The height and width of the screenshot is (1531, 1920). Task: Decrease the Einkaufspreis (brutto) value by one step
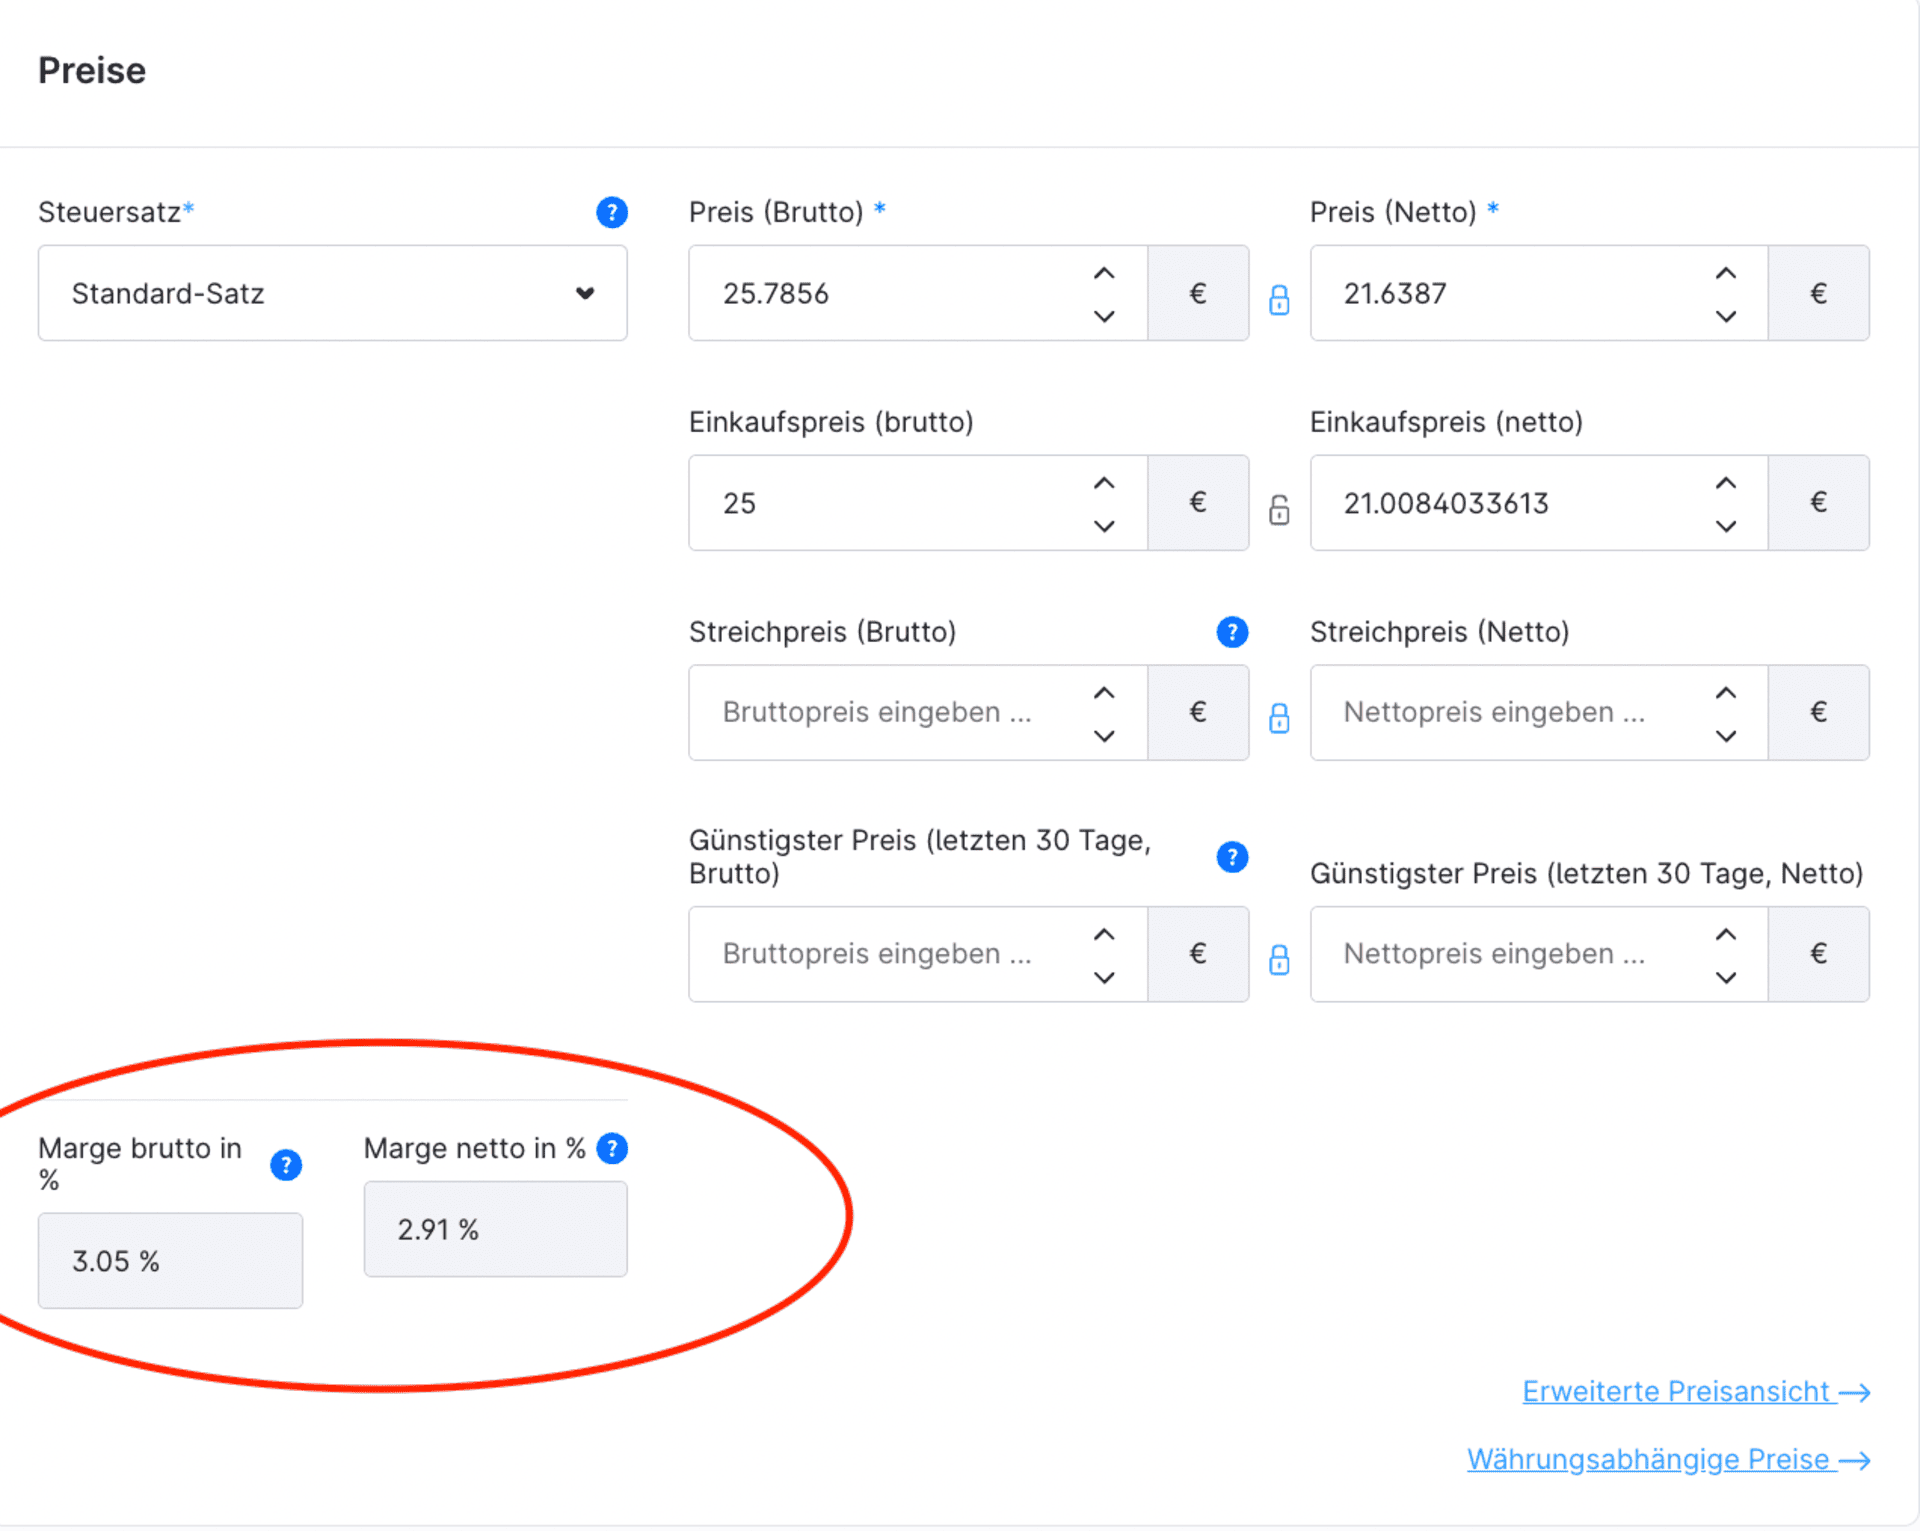pyautogui.click(x=1104, y=526)
